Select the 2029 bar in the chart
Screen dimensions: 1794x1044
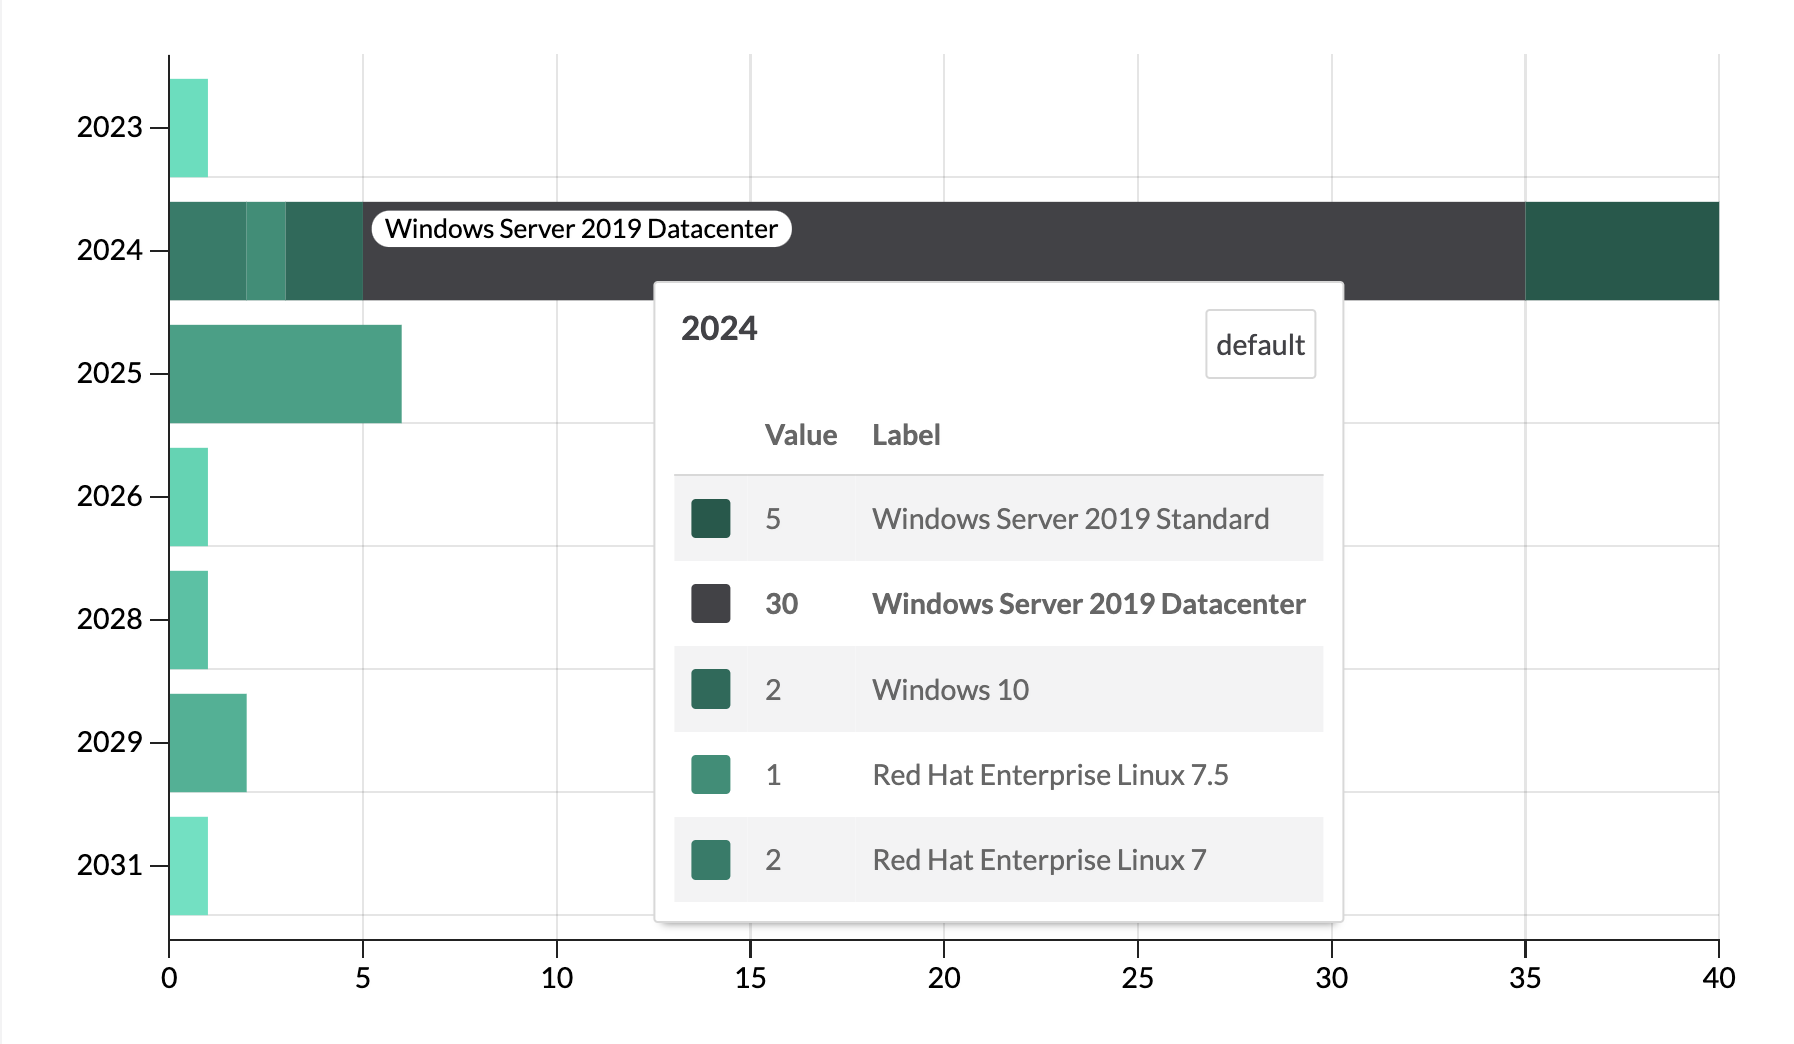208,743
